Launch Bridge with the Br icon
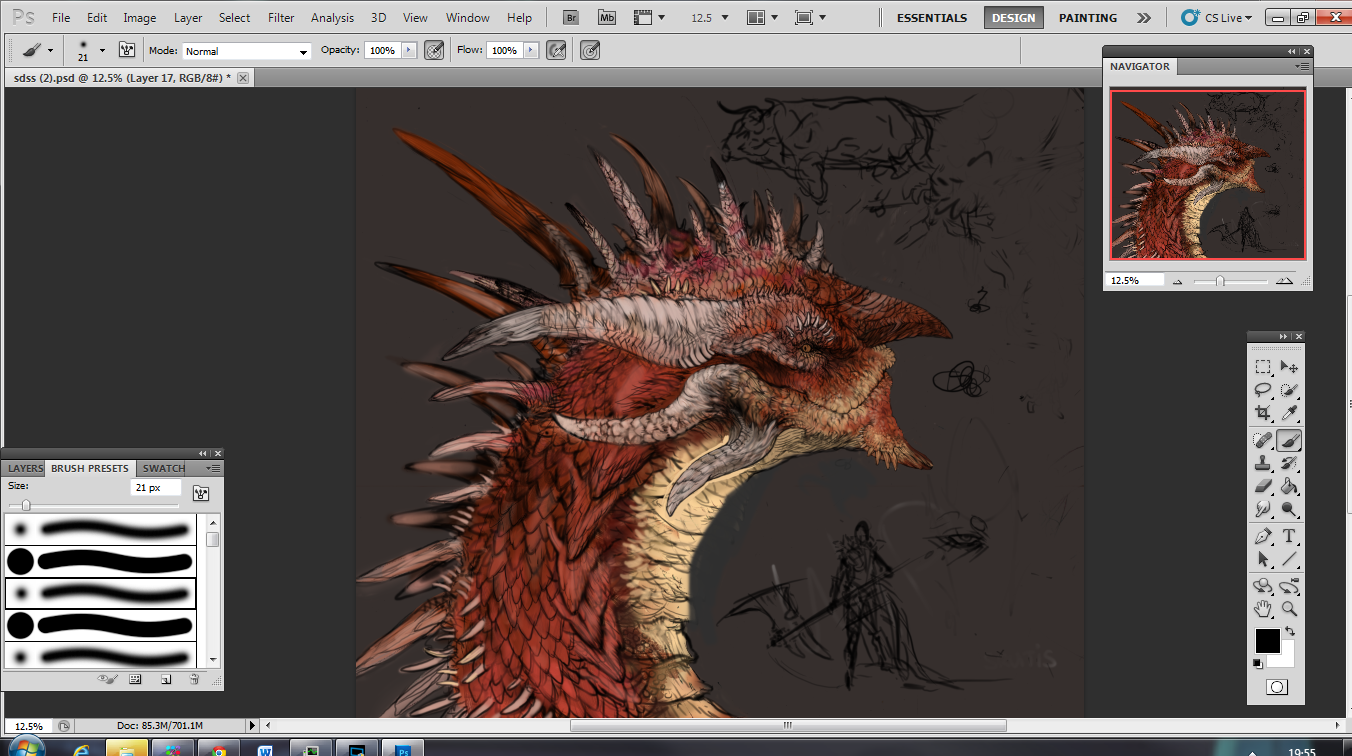 point(570,17)
